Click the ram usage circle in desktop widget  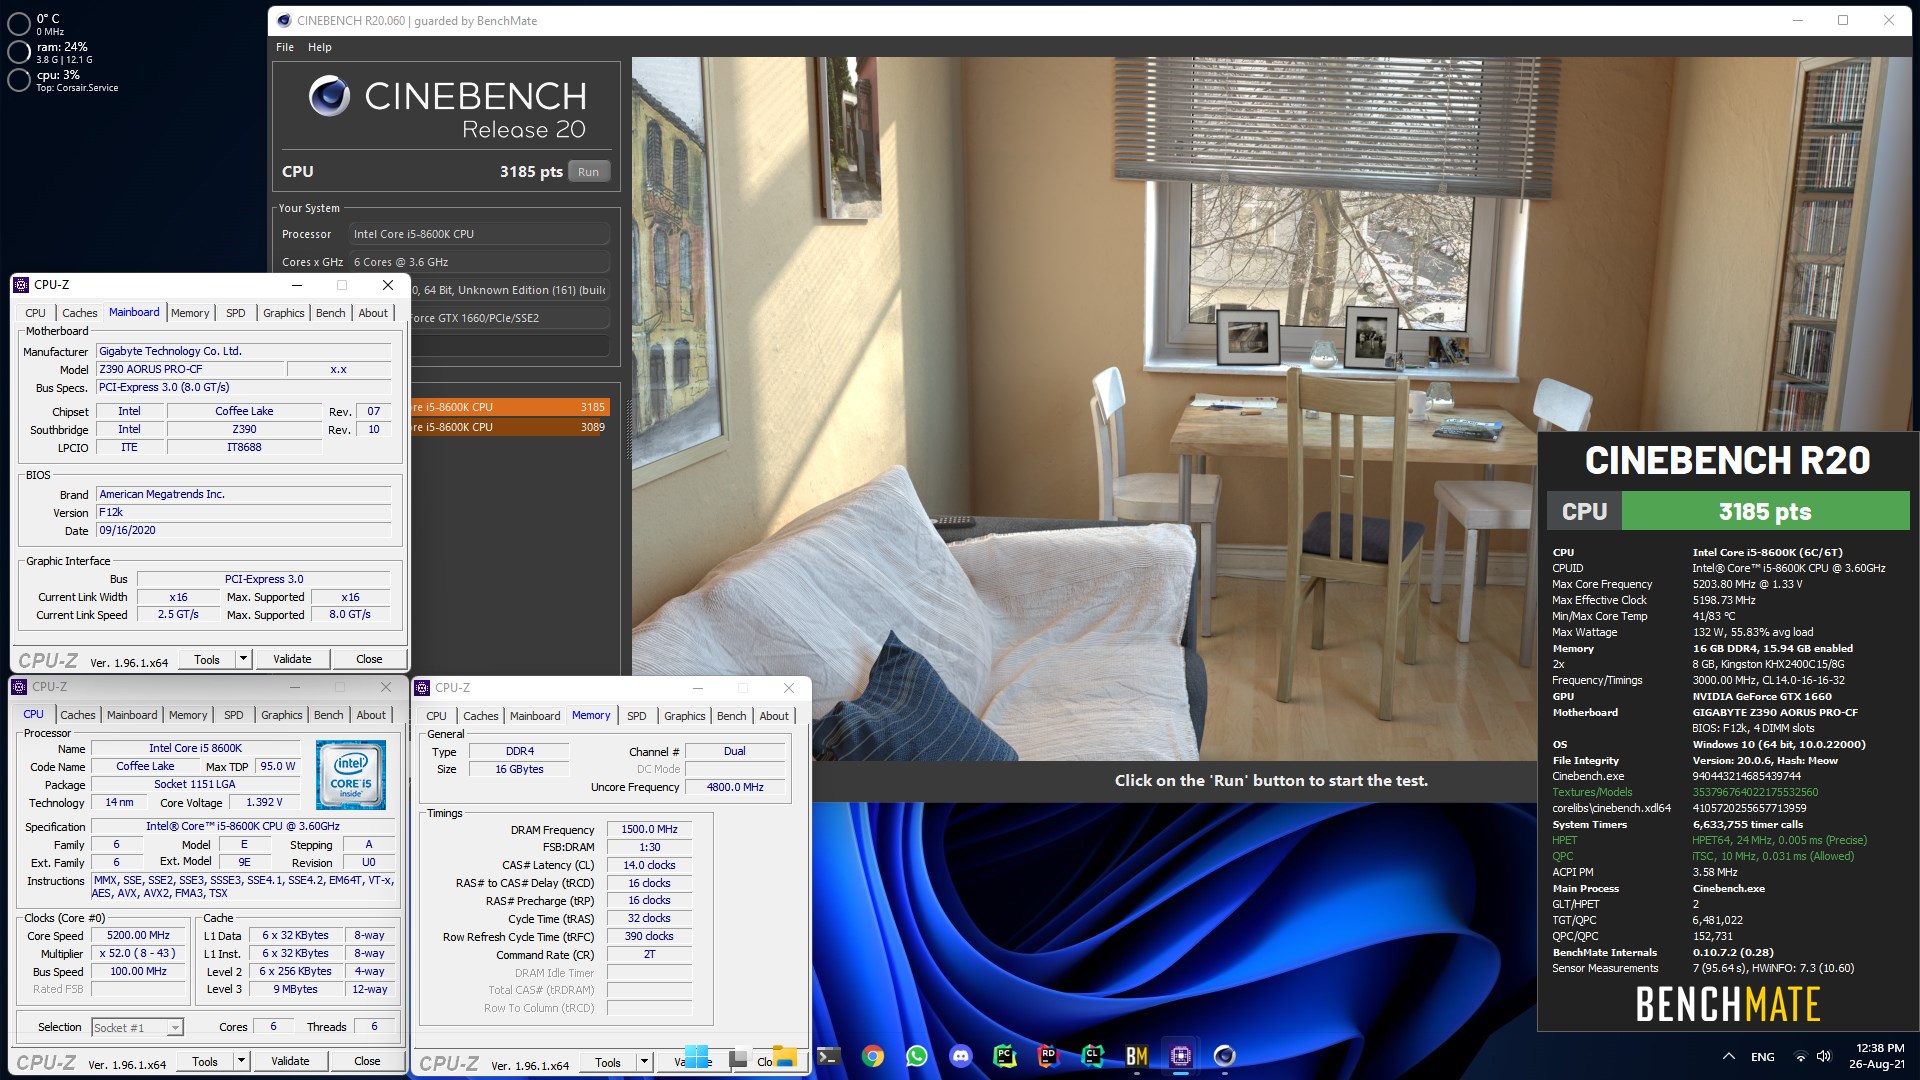19,52
